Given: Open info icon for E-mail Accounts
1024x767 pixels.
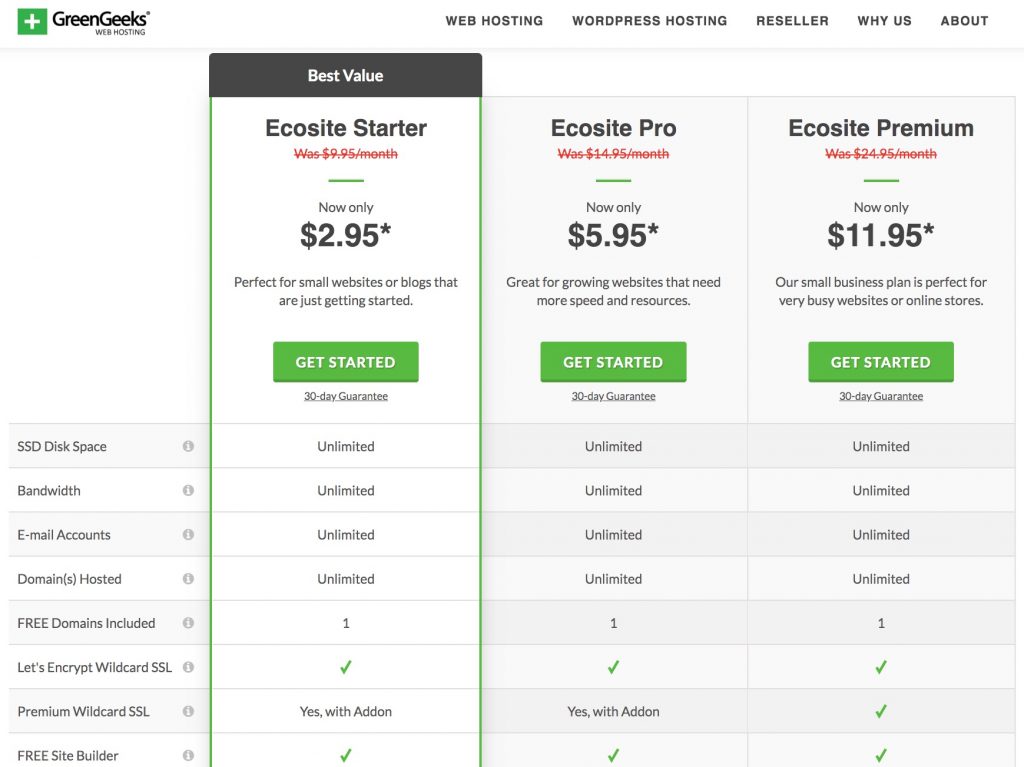Looking at the screenshot, I should [188, 535].
